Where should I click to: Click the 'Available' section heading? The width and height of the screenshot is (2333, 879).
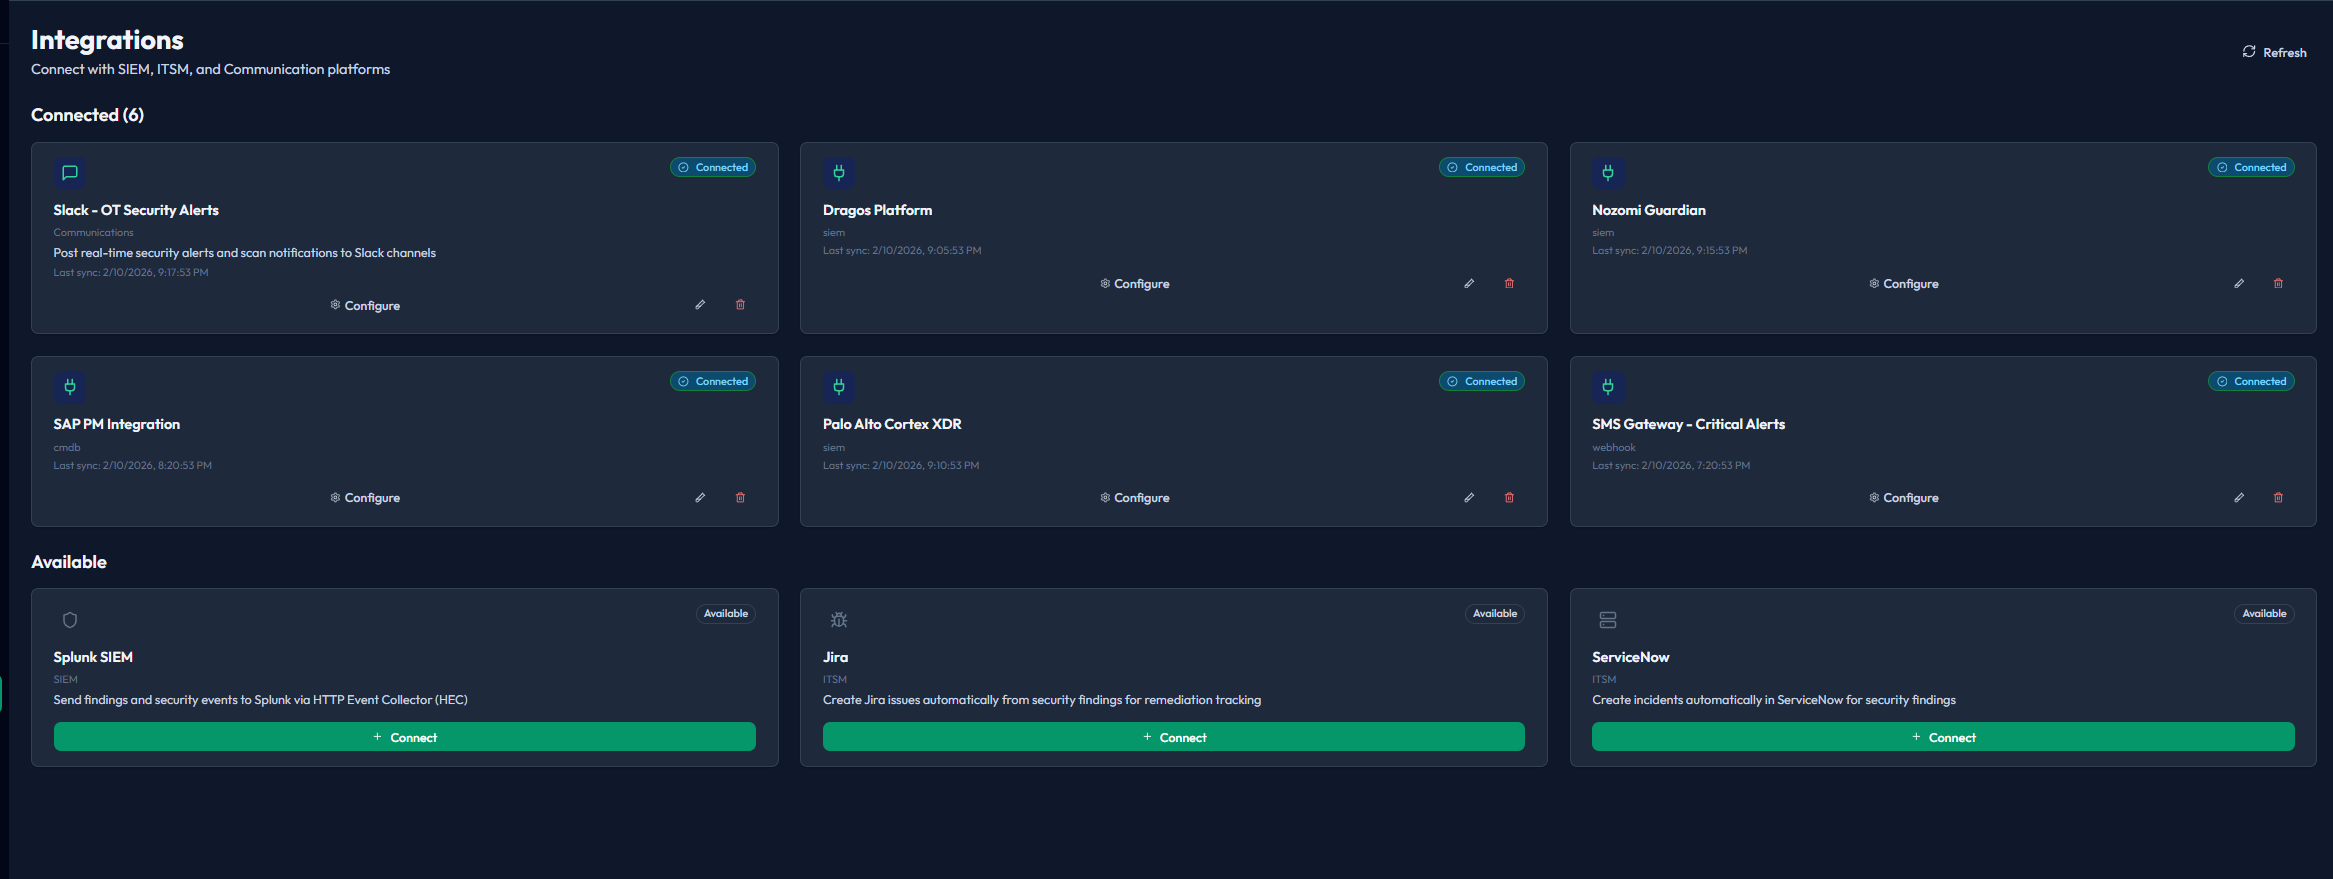coord(69,562)
